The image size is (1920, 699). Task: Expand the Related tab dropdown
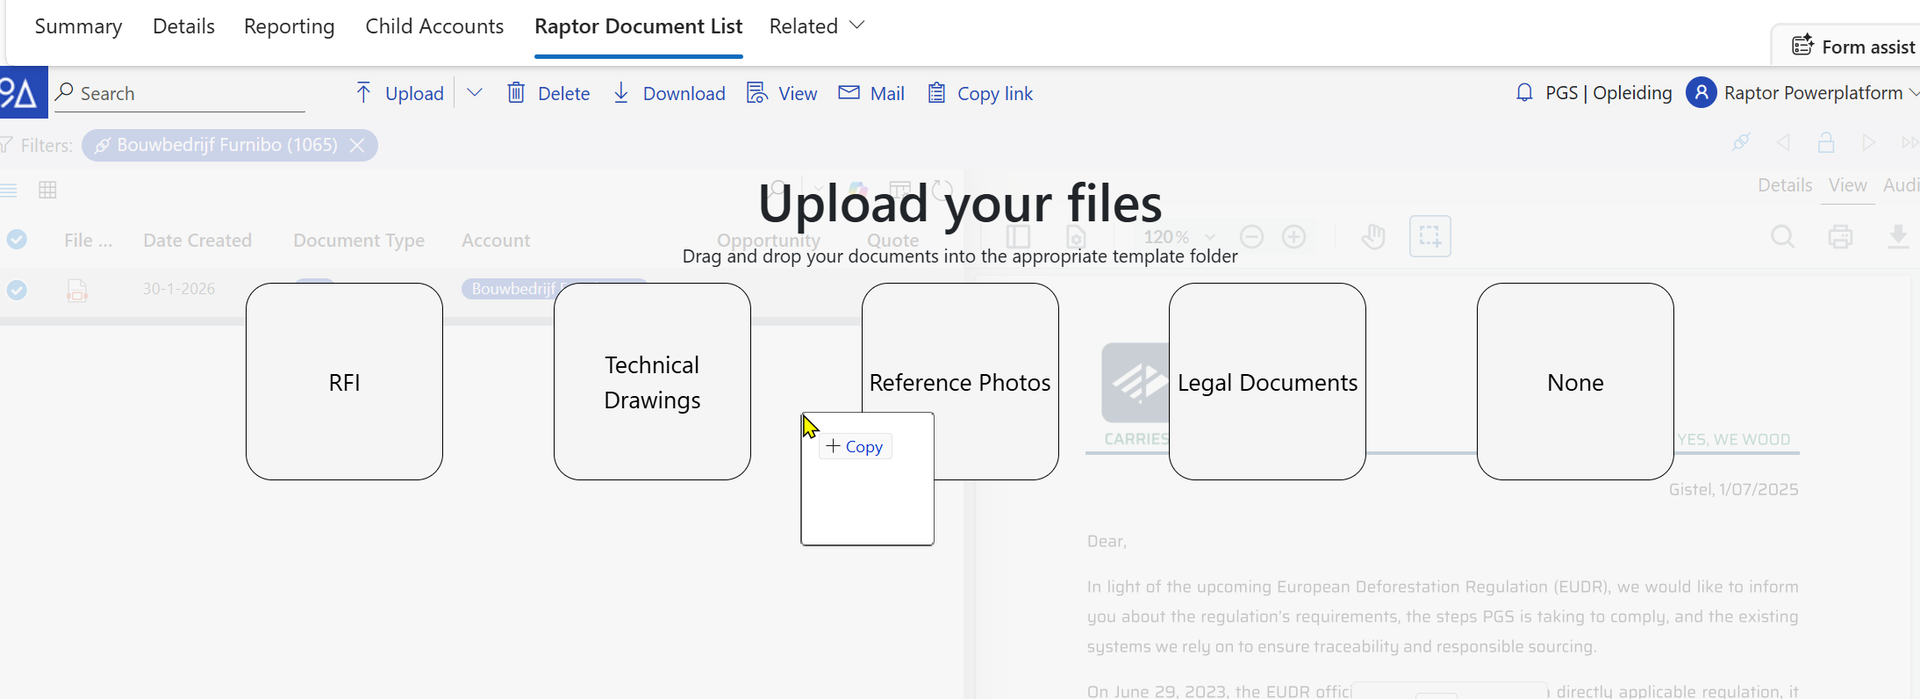856,26
